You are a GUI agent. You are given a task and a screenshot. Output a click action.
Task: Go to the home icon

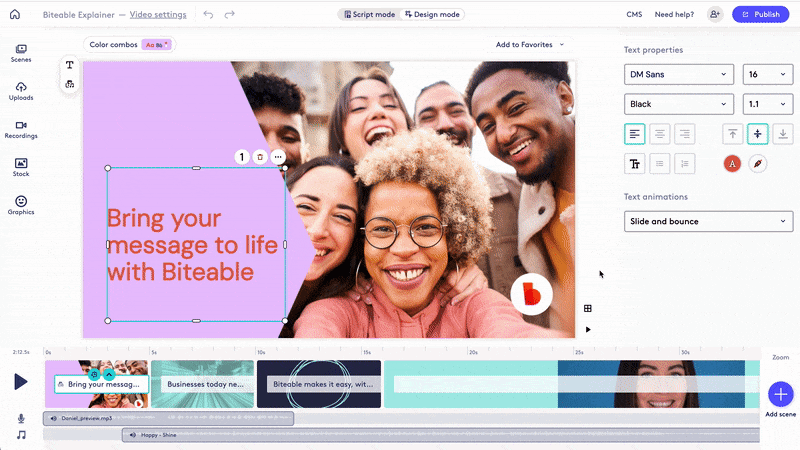pos(15,14)
